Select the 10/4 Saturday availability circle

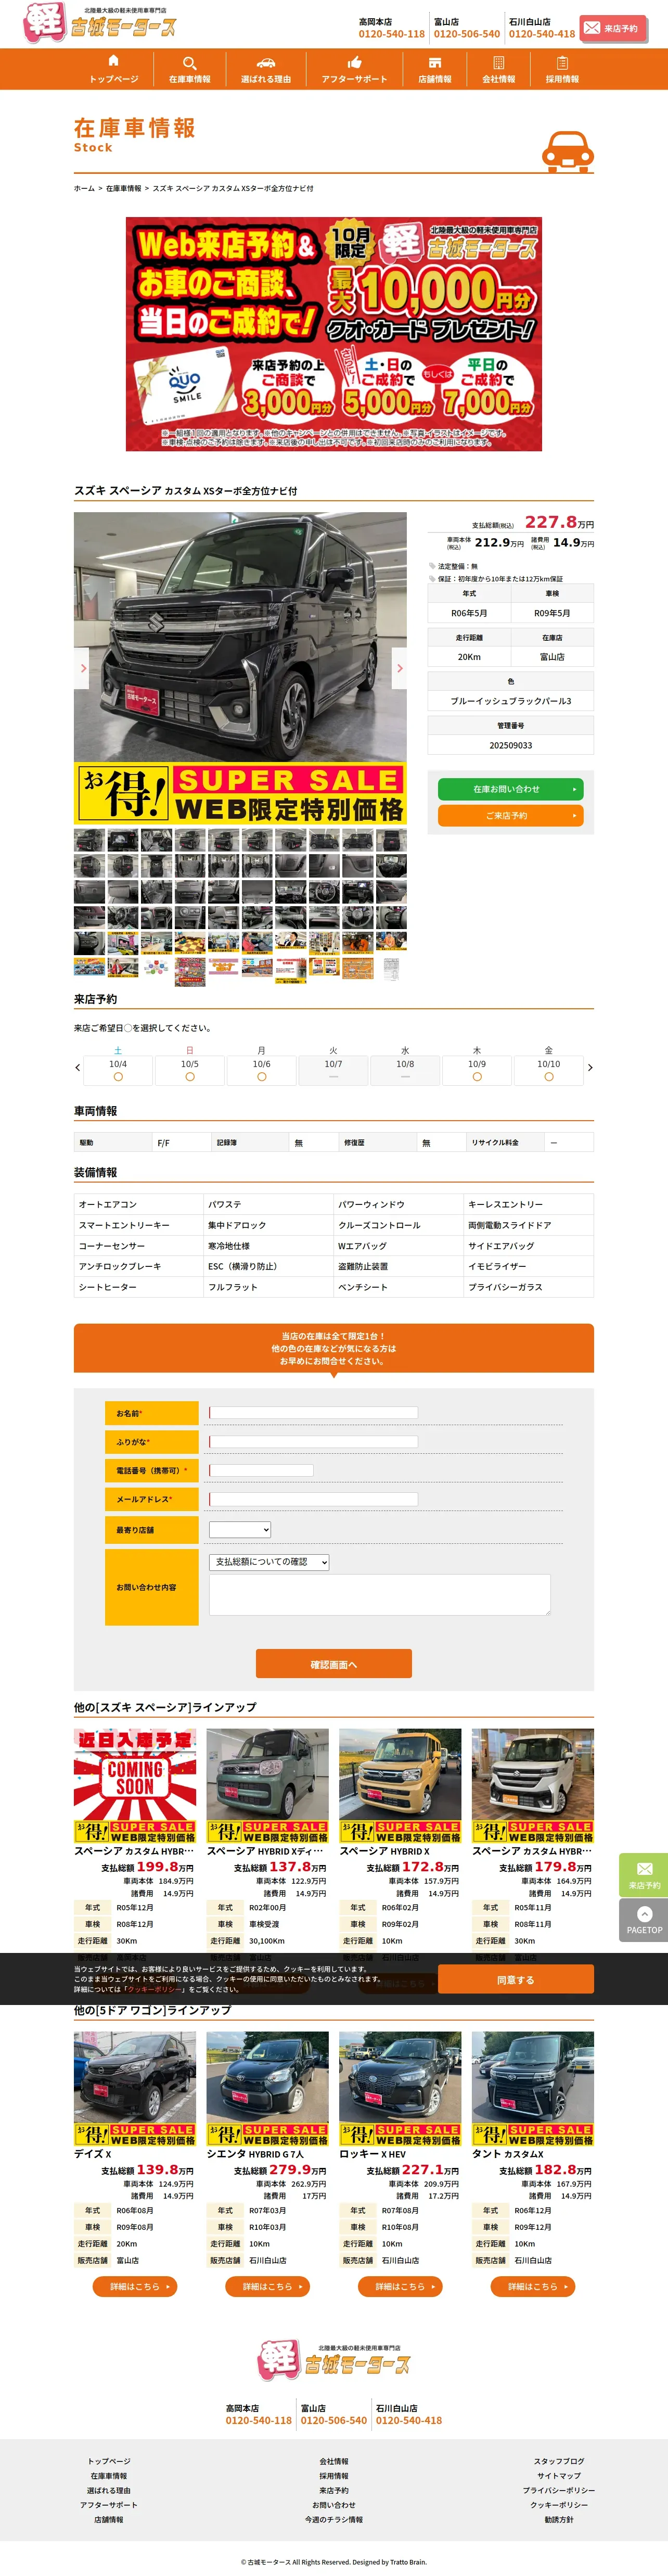pyautogui.click(x=118, y=1077)
